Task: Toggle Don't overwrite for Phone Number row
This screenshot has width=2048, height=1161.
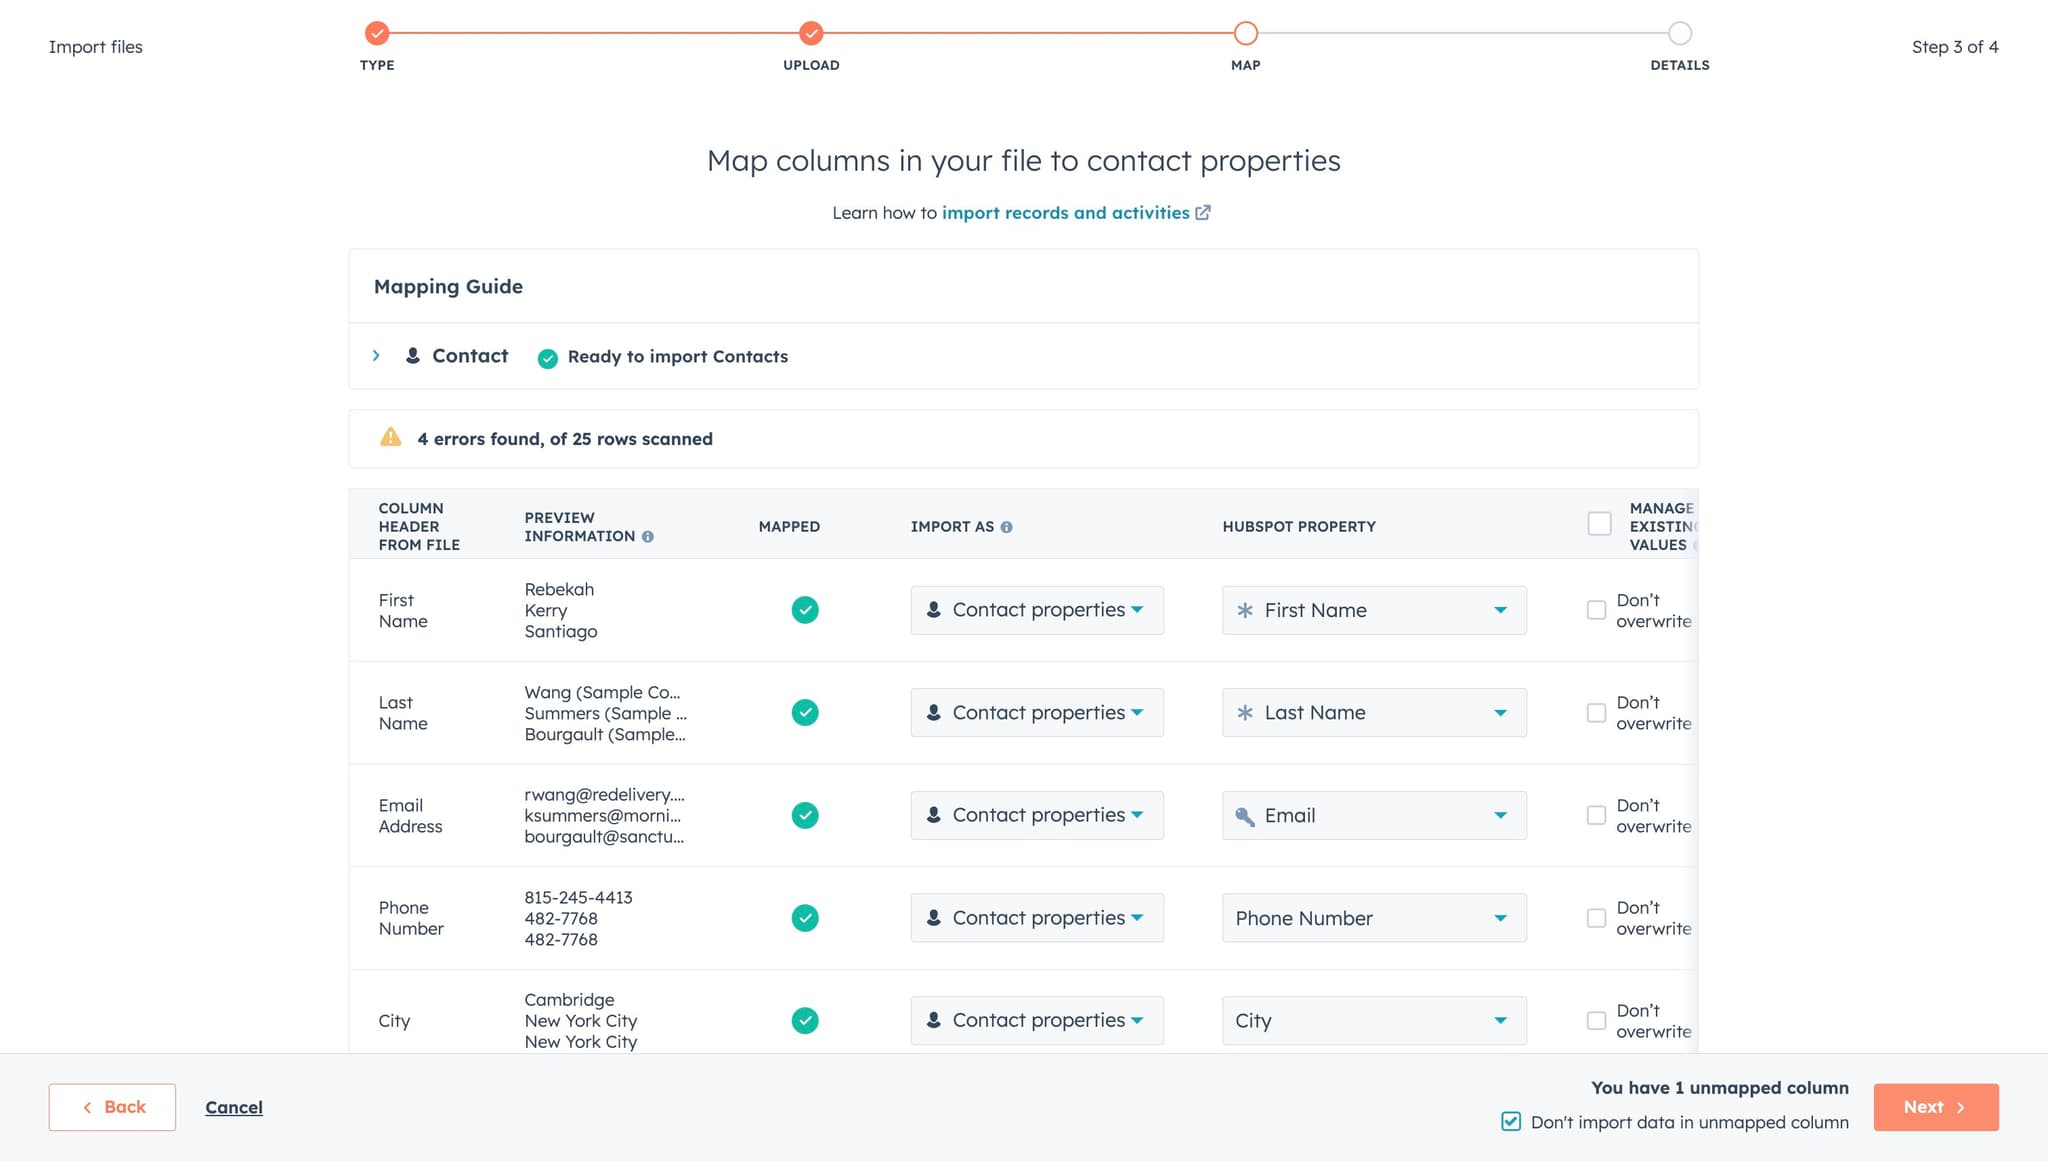Action: click(1596, 918)
